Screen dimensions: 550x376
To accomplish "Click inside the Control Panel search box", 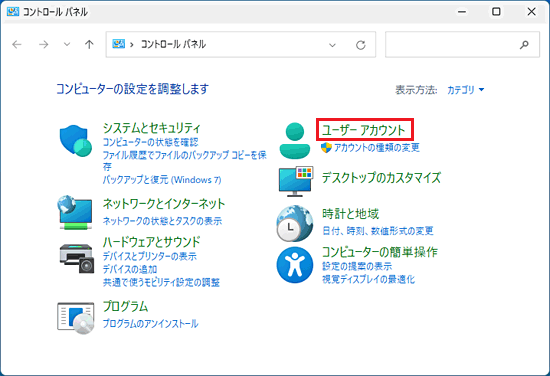I will [x=462, y=45].
